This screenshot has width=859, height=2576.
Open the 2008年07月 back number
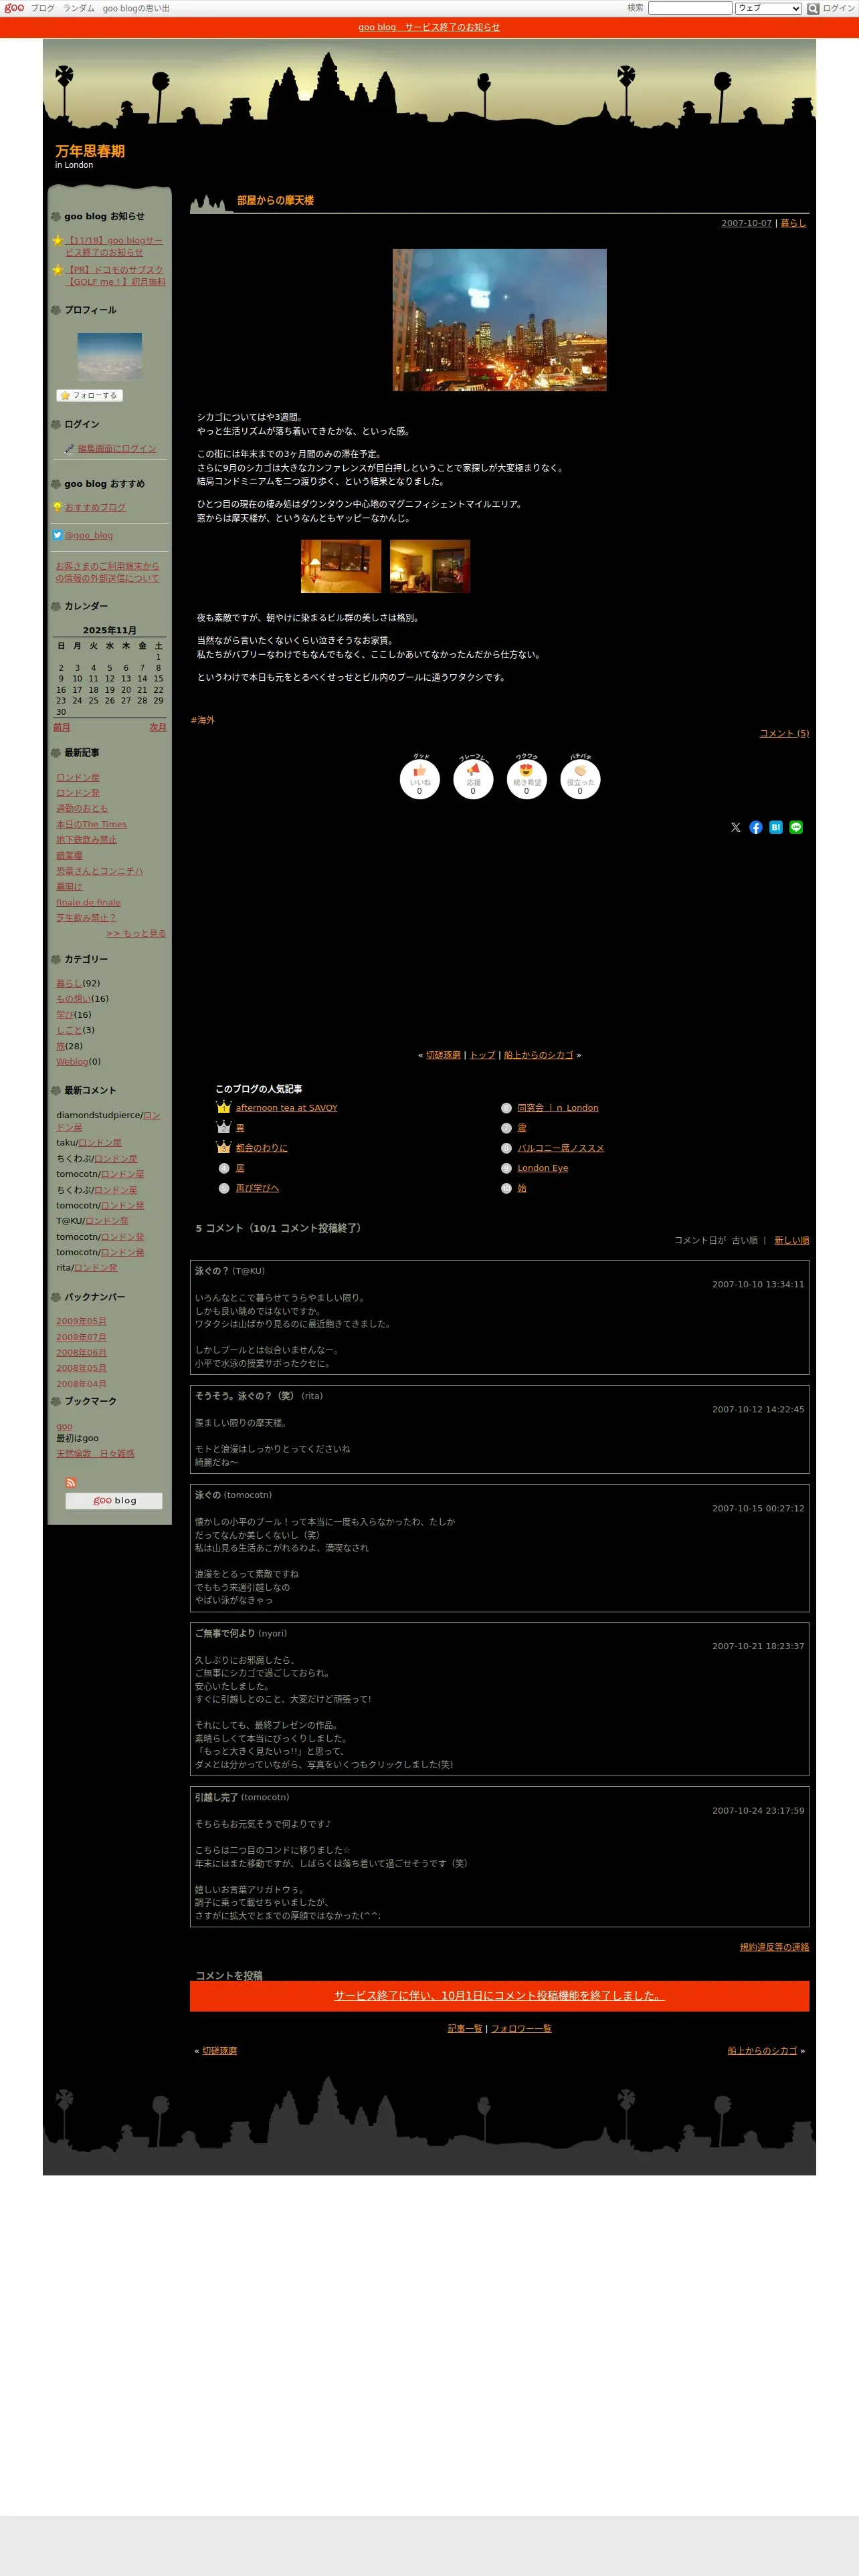pyautogui.click(x=81, y=1337)
